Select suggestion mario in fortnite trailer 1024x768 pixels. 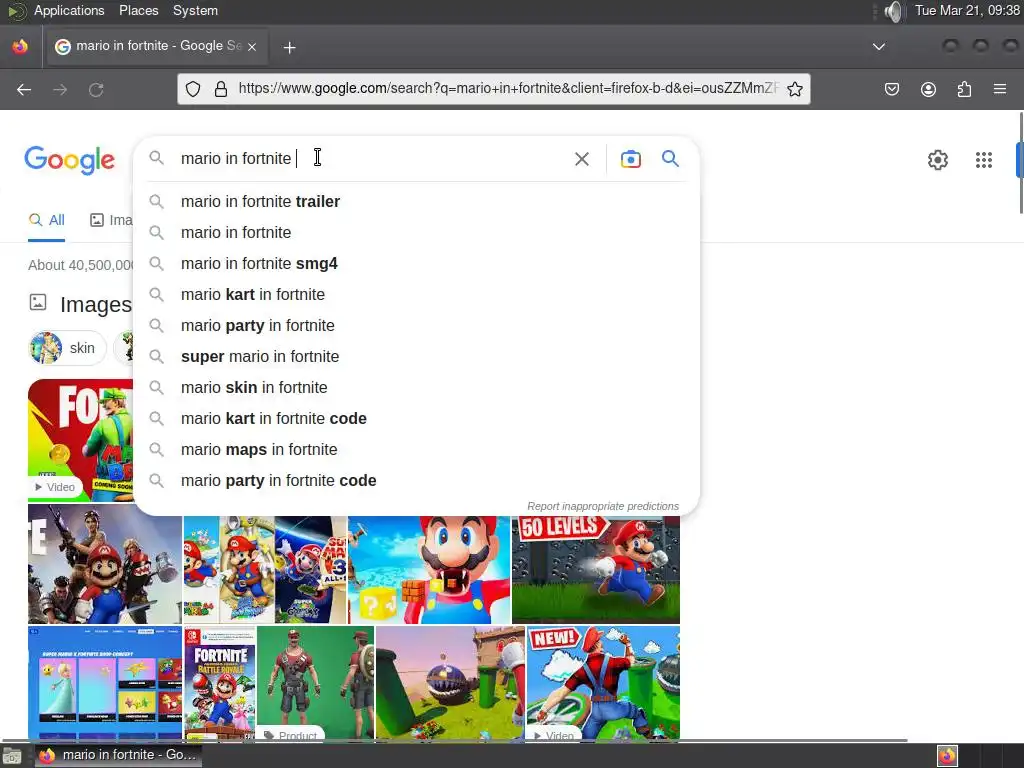(x=417, y=201)
